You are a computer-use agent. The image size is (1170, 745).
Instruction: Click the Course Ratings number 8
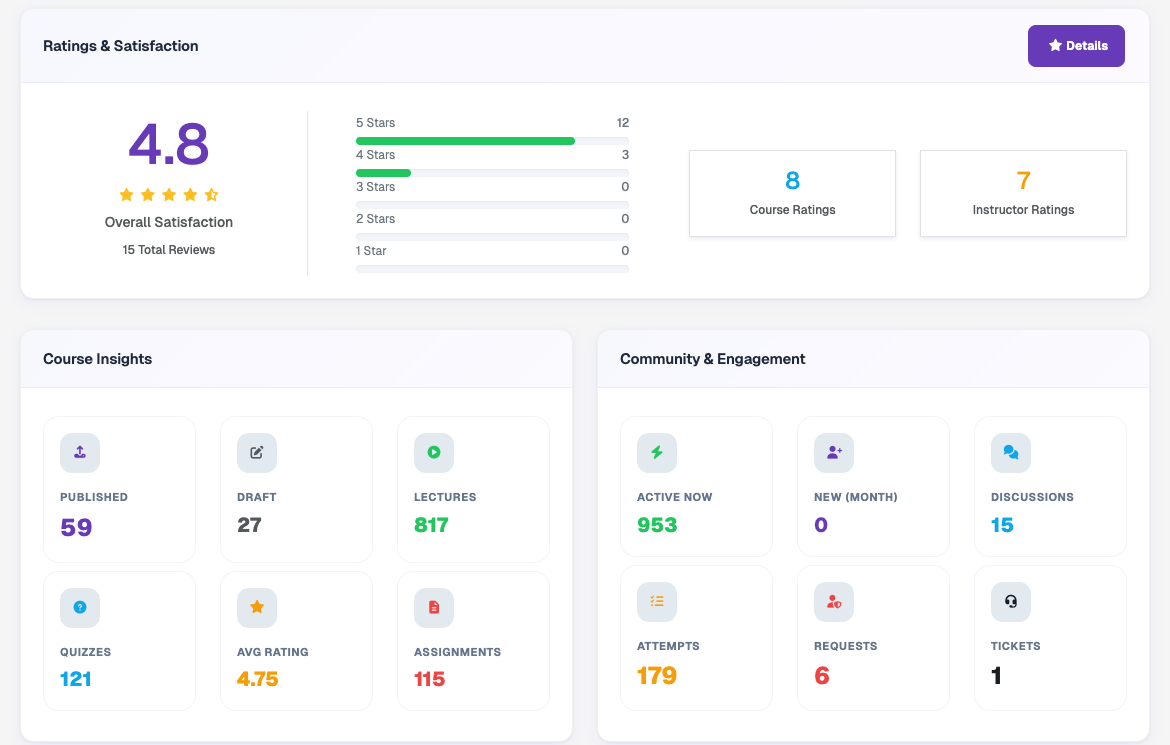792,181
